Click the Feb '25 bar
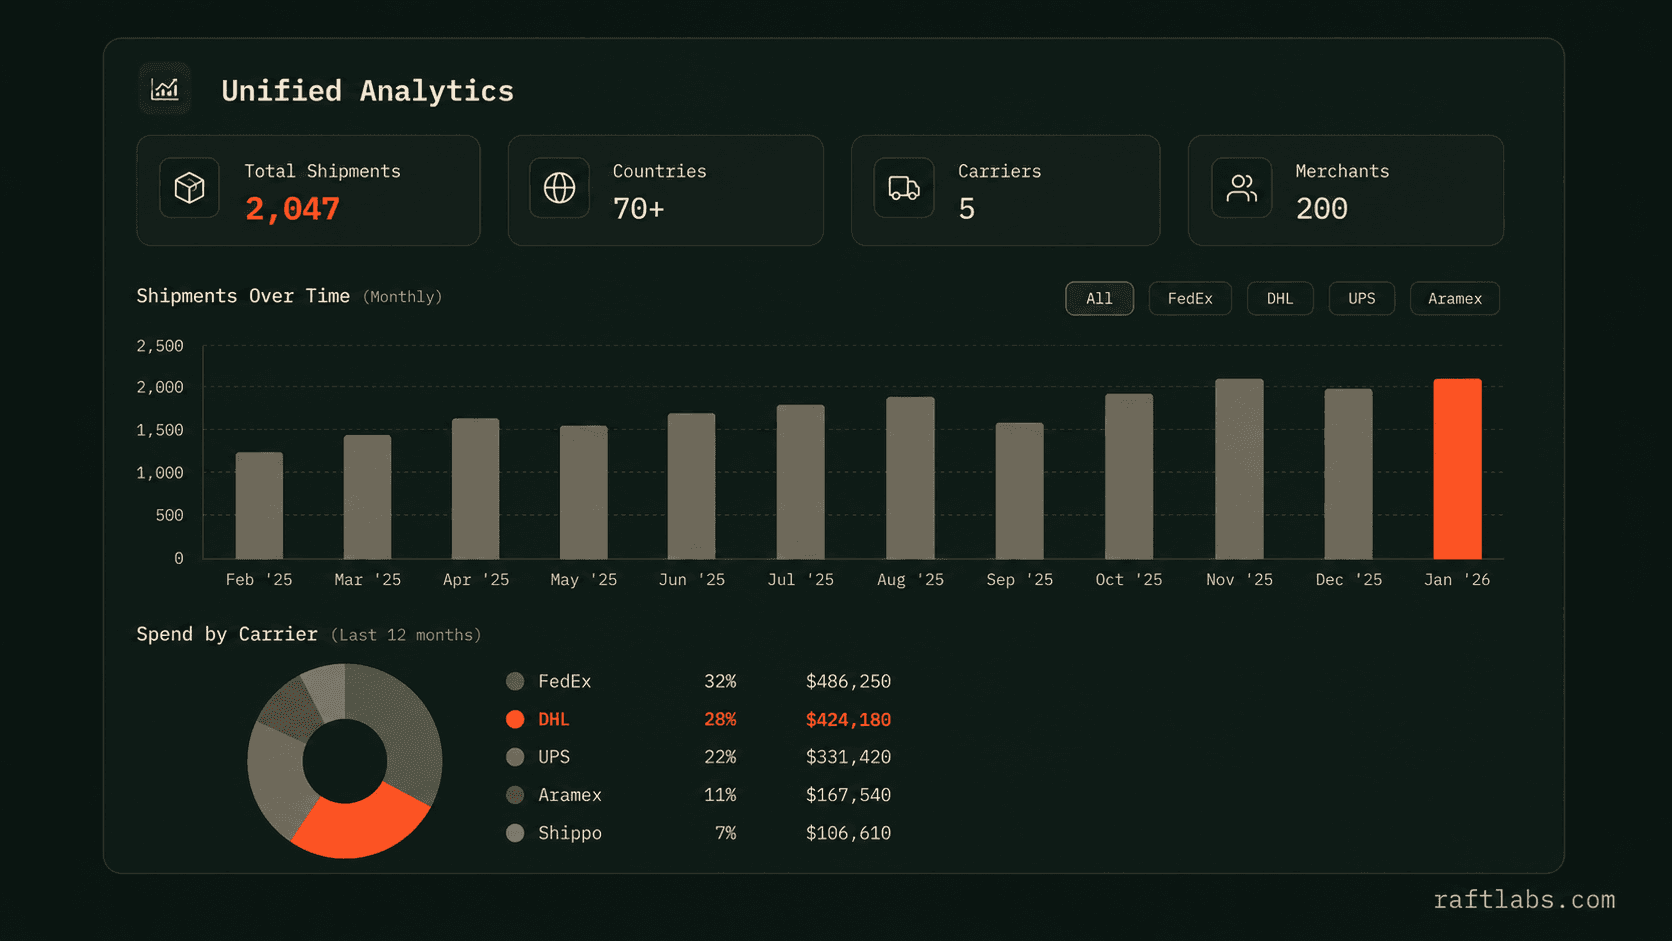The image size is (1672, 941). [259, 506]
